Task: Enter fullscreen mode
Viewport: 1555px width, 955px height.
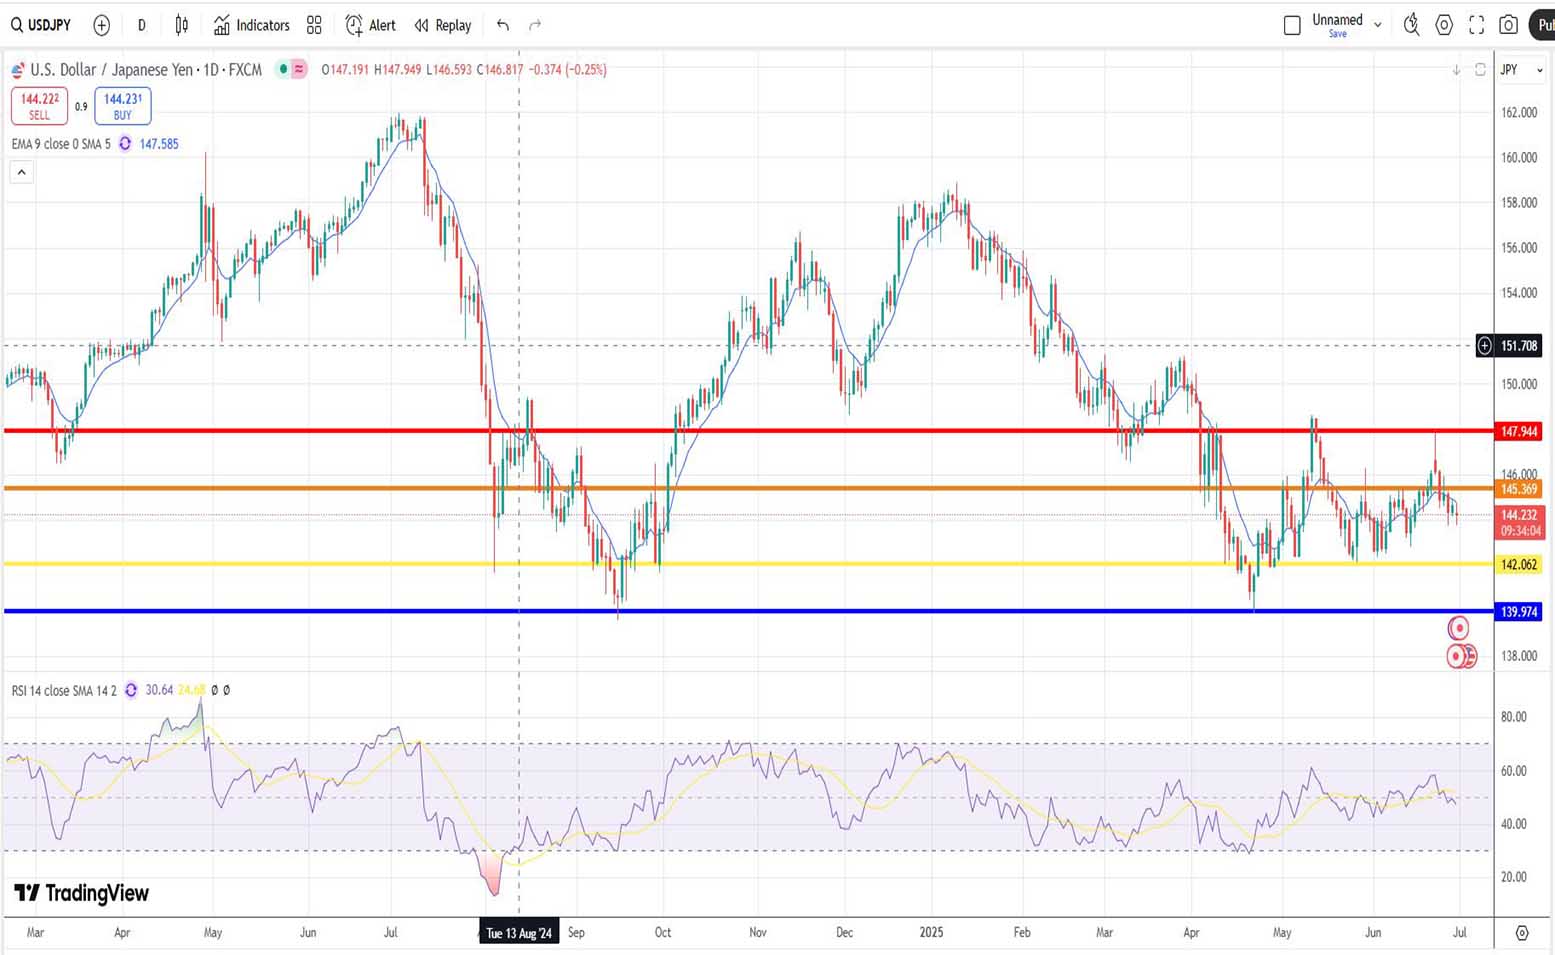Action: (x=1476, y=25)
